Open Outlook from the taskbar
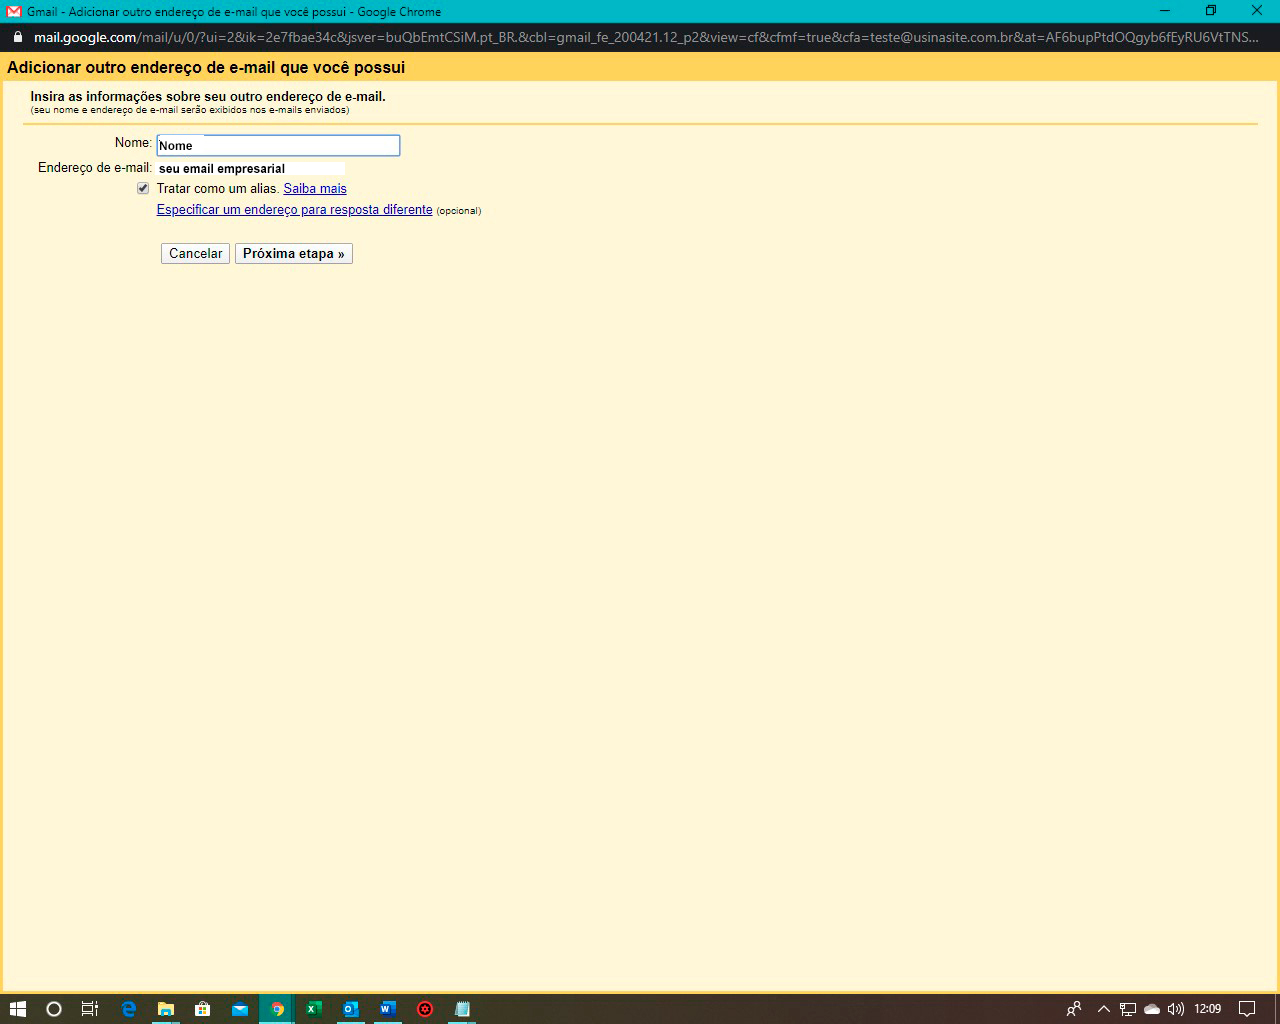The image size is (1280, 1024). pos(350,1009)
